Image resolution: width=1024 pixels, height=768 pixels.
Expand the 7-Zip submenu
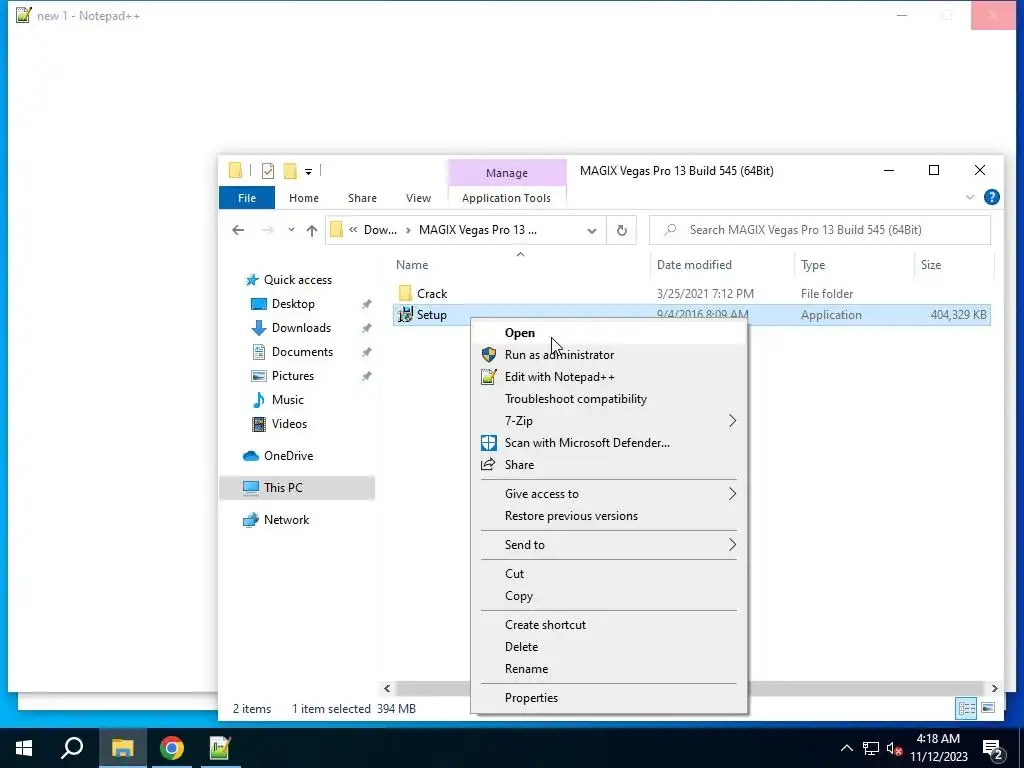[609, 421]
